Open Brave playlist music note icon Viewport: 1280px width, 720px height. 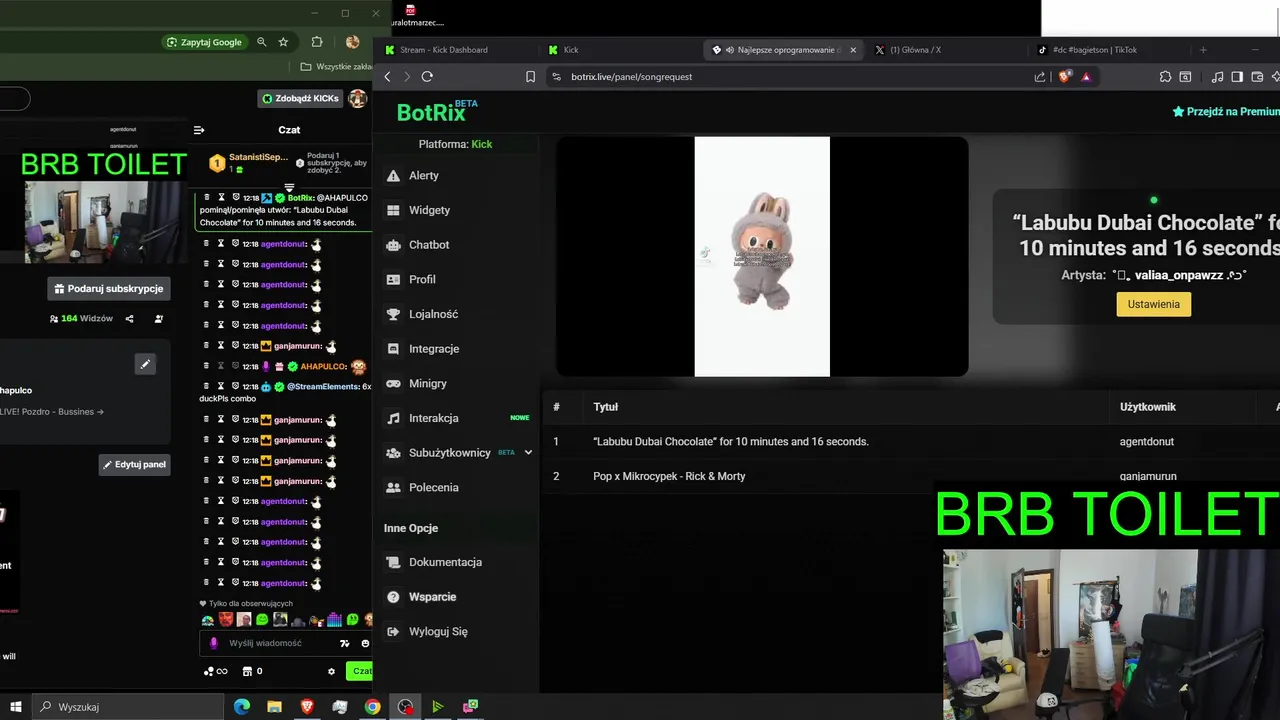coord(1217,77)
